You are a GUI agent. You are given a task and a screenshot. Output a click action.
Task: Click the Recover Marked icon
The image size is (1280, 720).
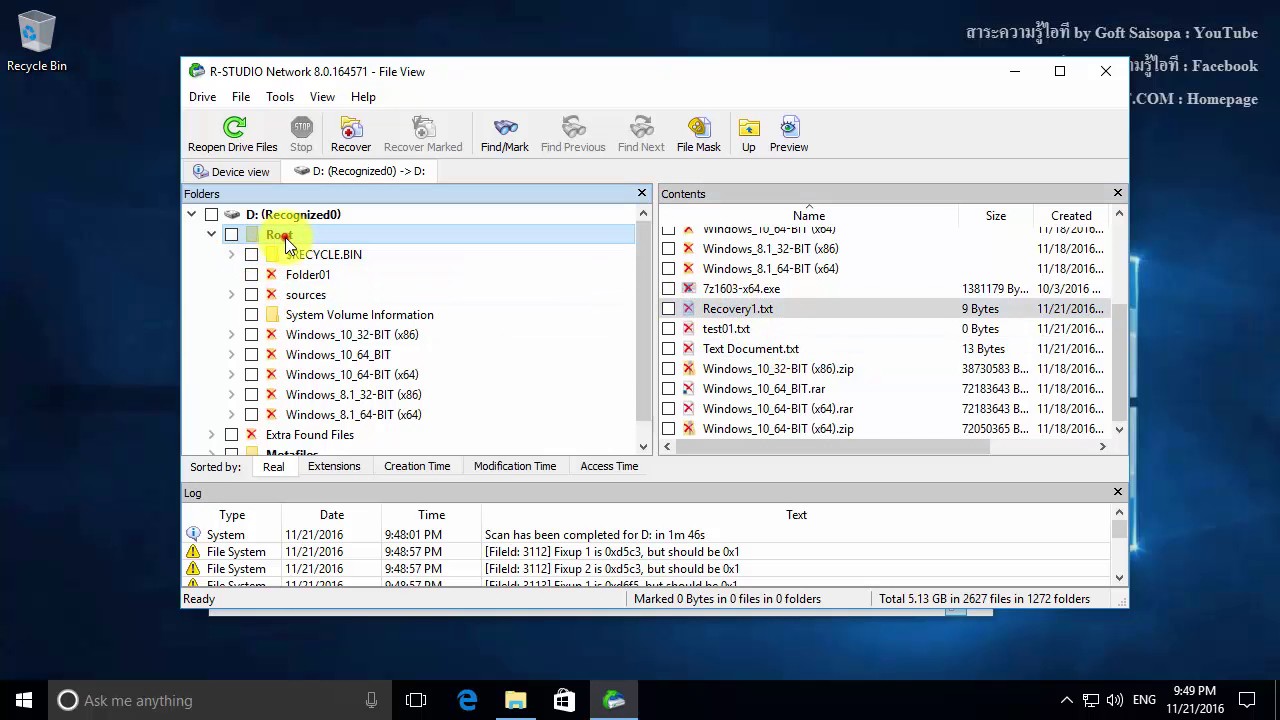(423, 127)
